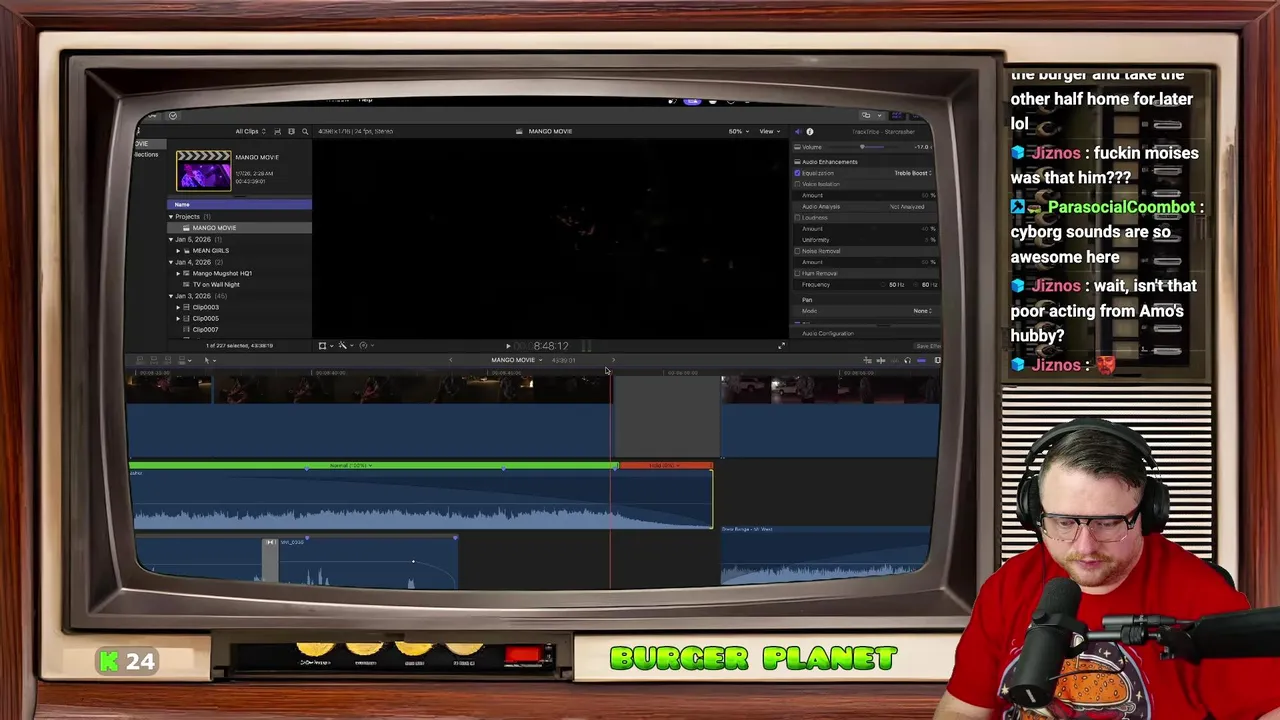Toggle the clip appearance icon in browser
The image size is (1280, 720).
(x=278, y=131)
